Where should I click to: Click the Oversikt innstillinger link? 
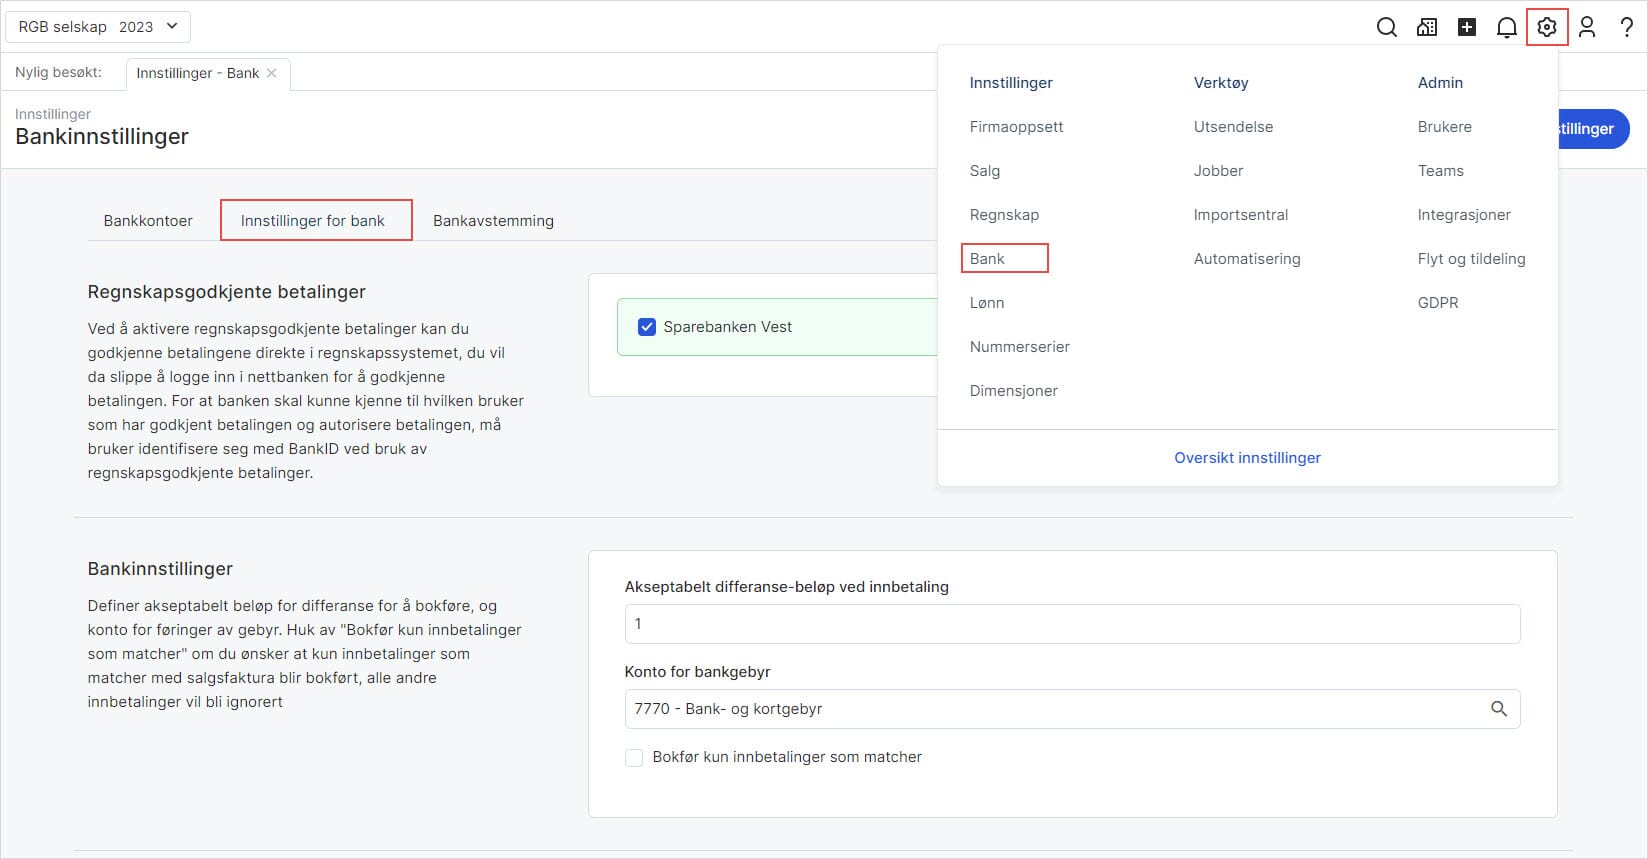click(x=1247, y=458)
